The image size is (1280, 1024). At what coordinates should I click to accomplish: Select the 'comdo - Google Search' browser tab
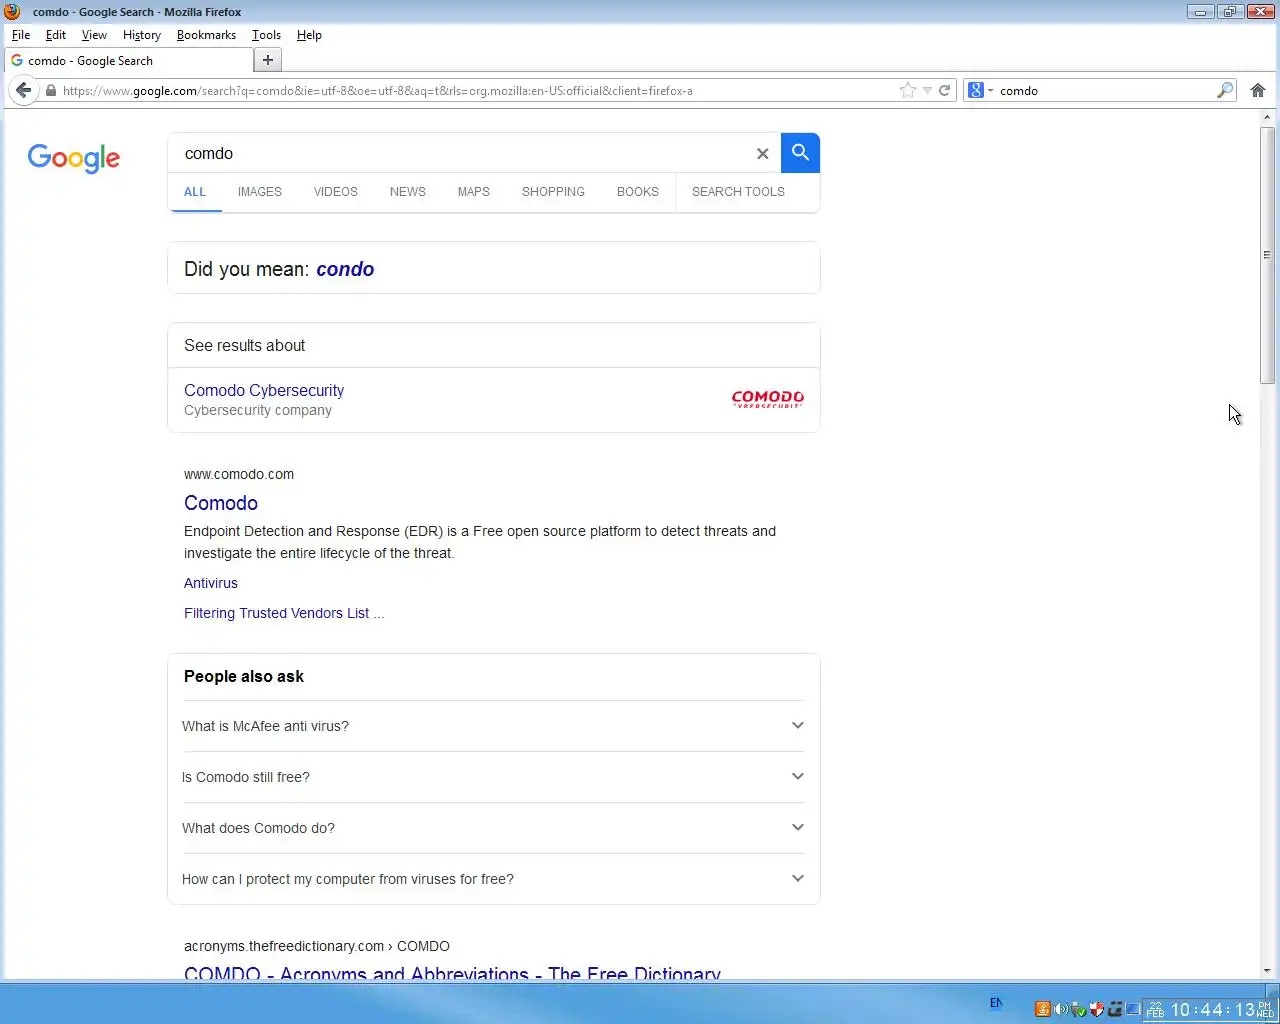(126, 60)
